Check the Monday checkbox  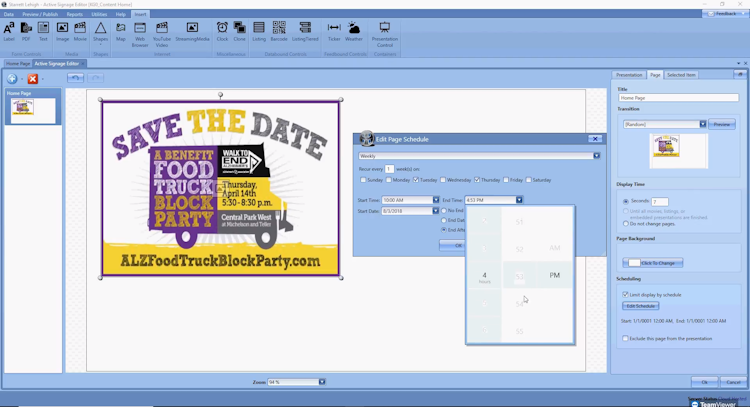(x=388, y=180)
